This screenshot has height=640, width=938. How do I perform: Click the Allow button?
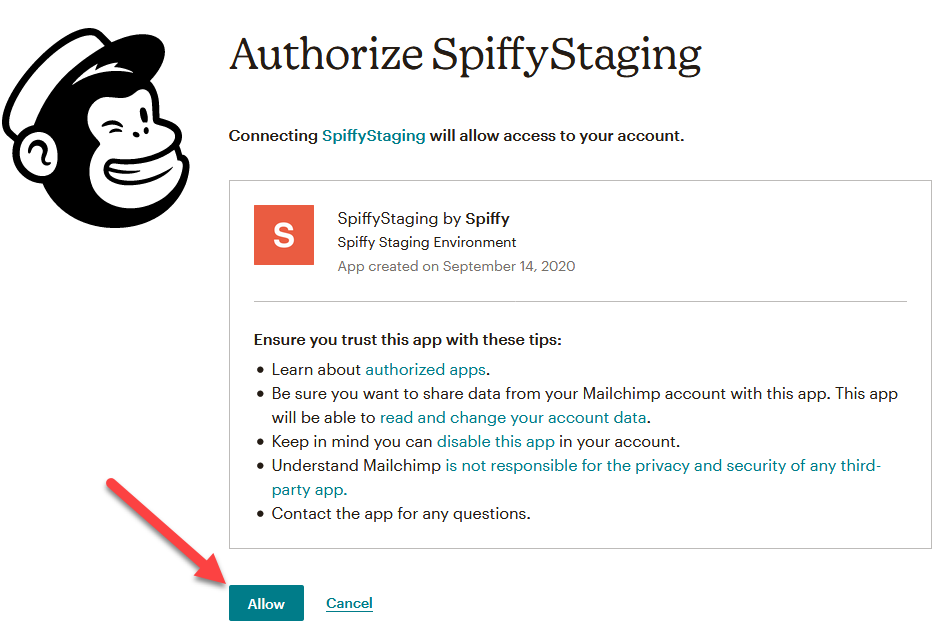(x=266, y=603)
